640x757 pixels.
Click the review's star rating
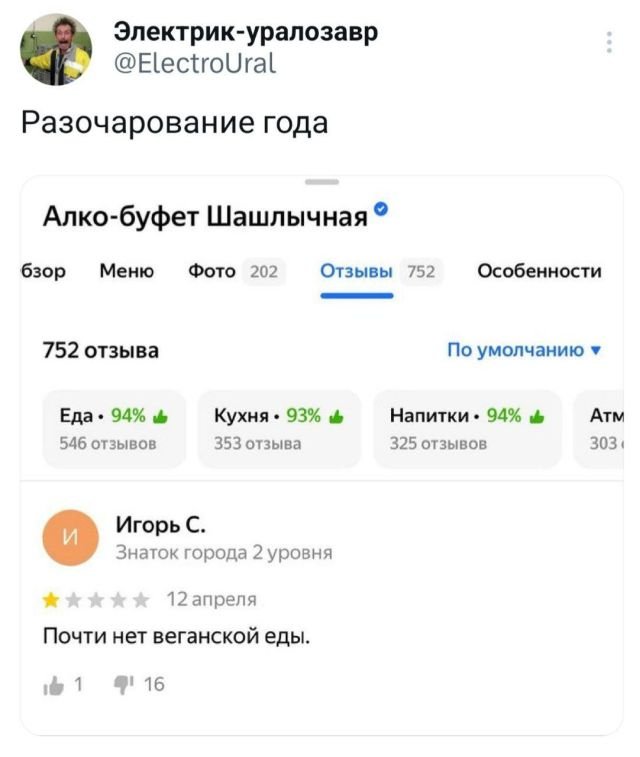[x=96, y=600]
